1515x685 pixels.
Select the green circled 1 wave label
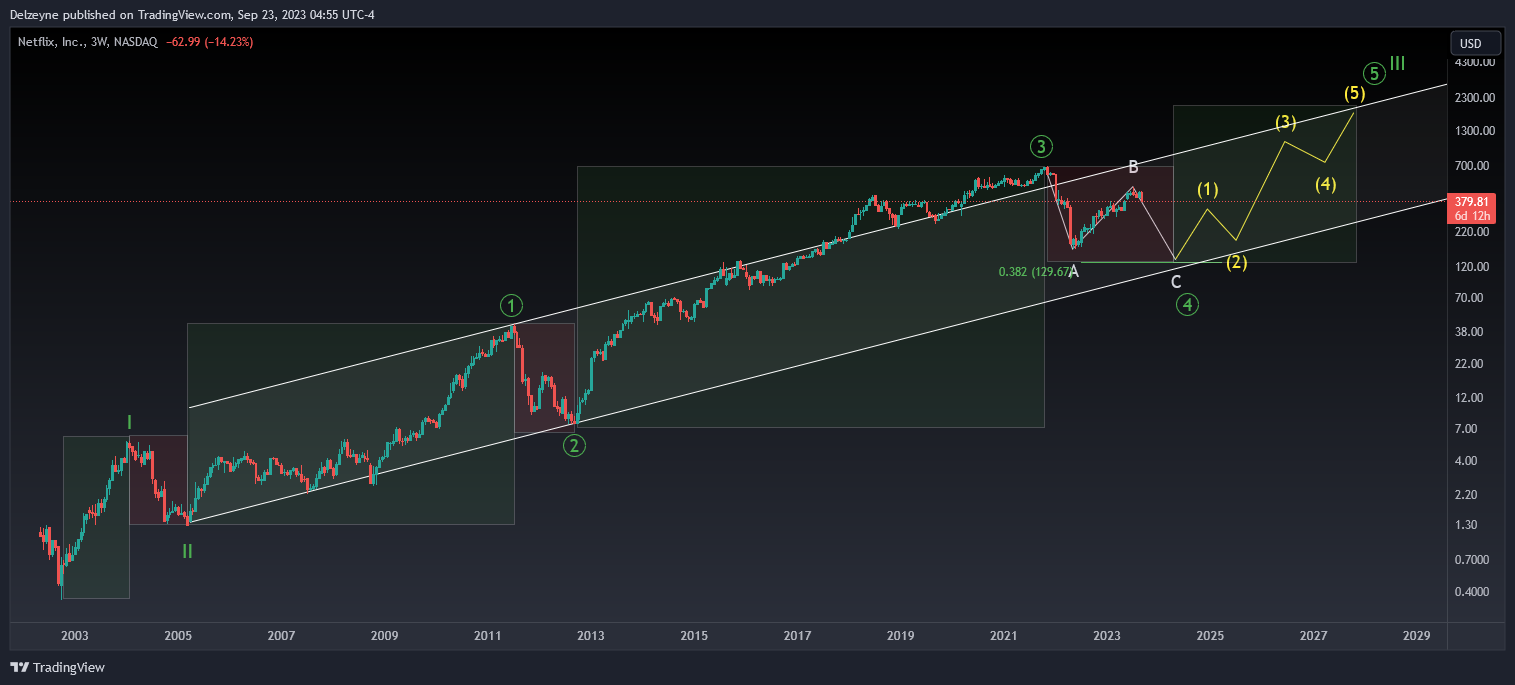[511, 305]
